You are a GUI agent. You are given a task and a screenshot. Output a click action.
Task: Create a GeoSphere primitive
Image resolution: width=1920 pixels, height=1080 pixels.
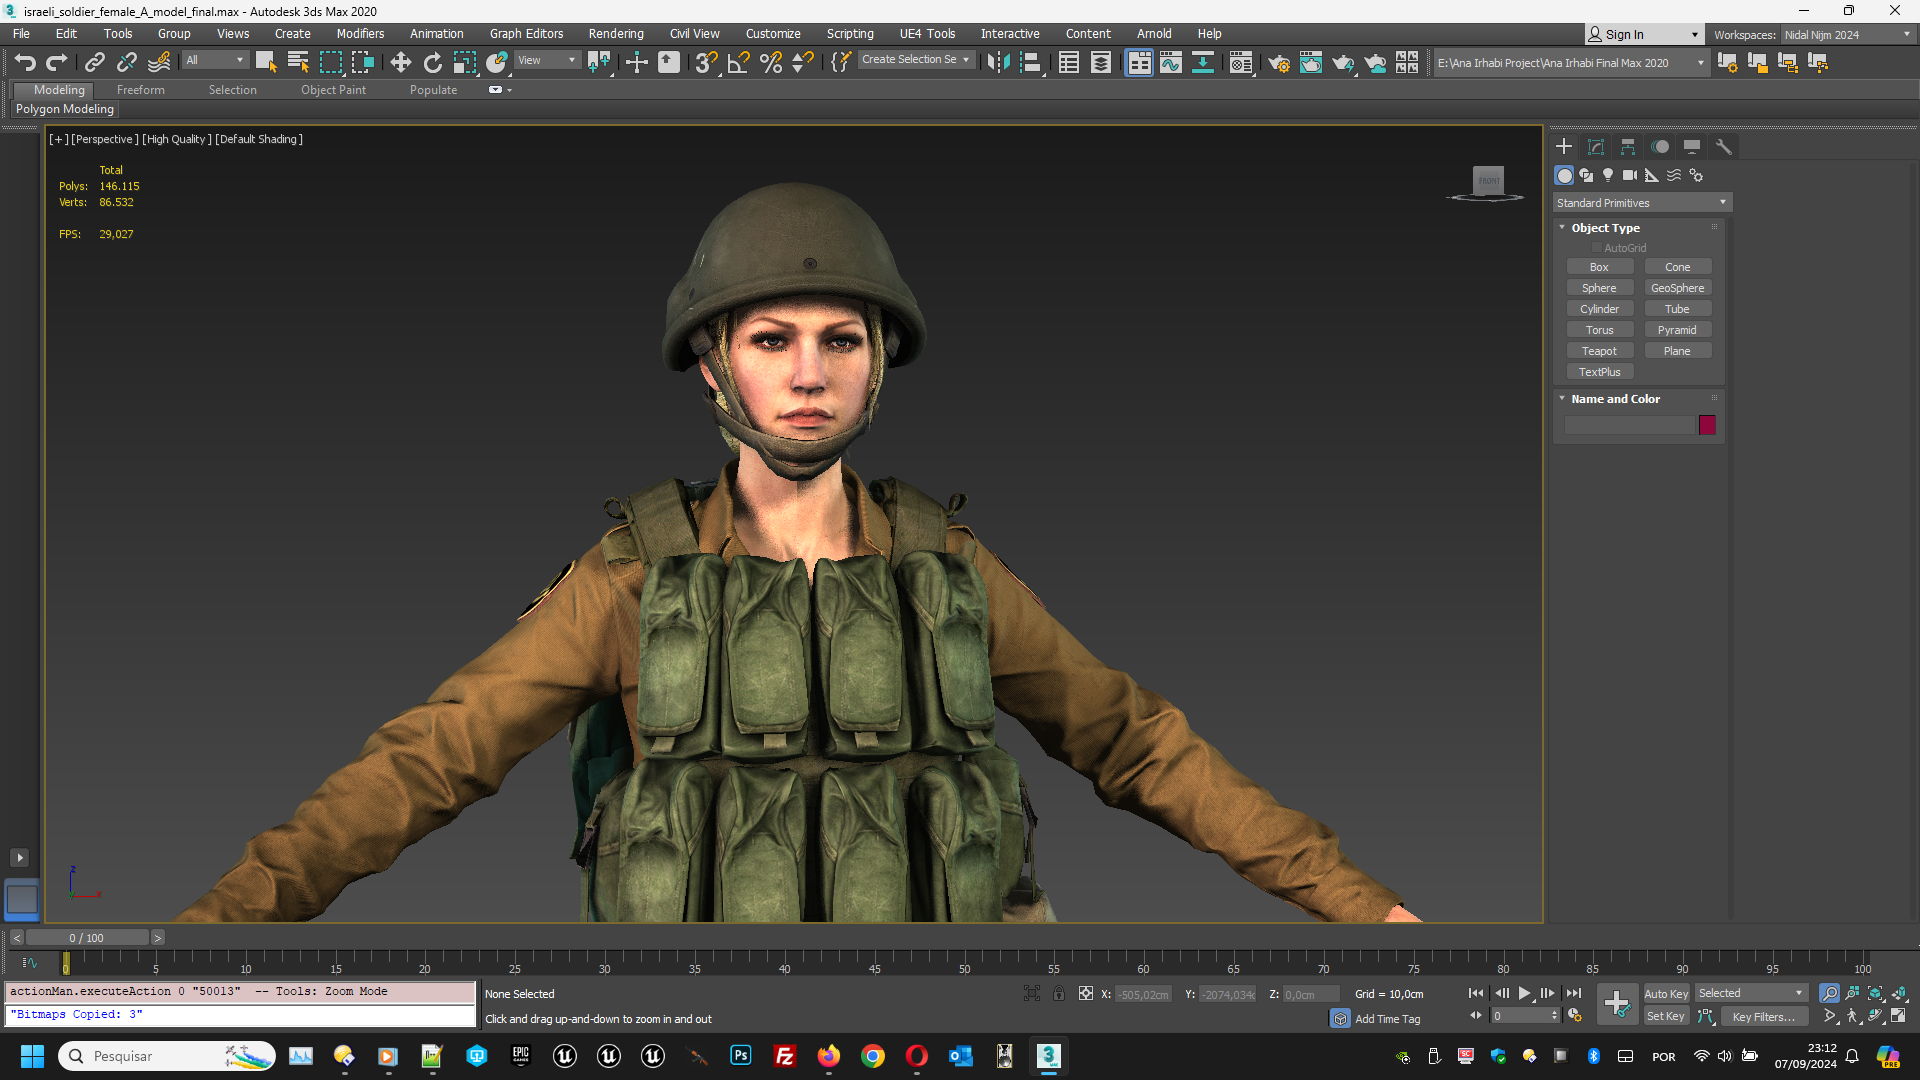click(x=1677, y=288)
